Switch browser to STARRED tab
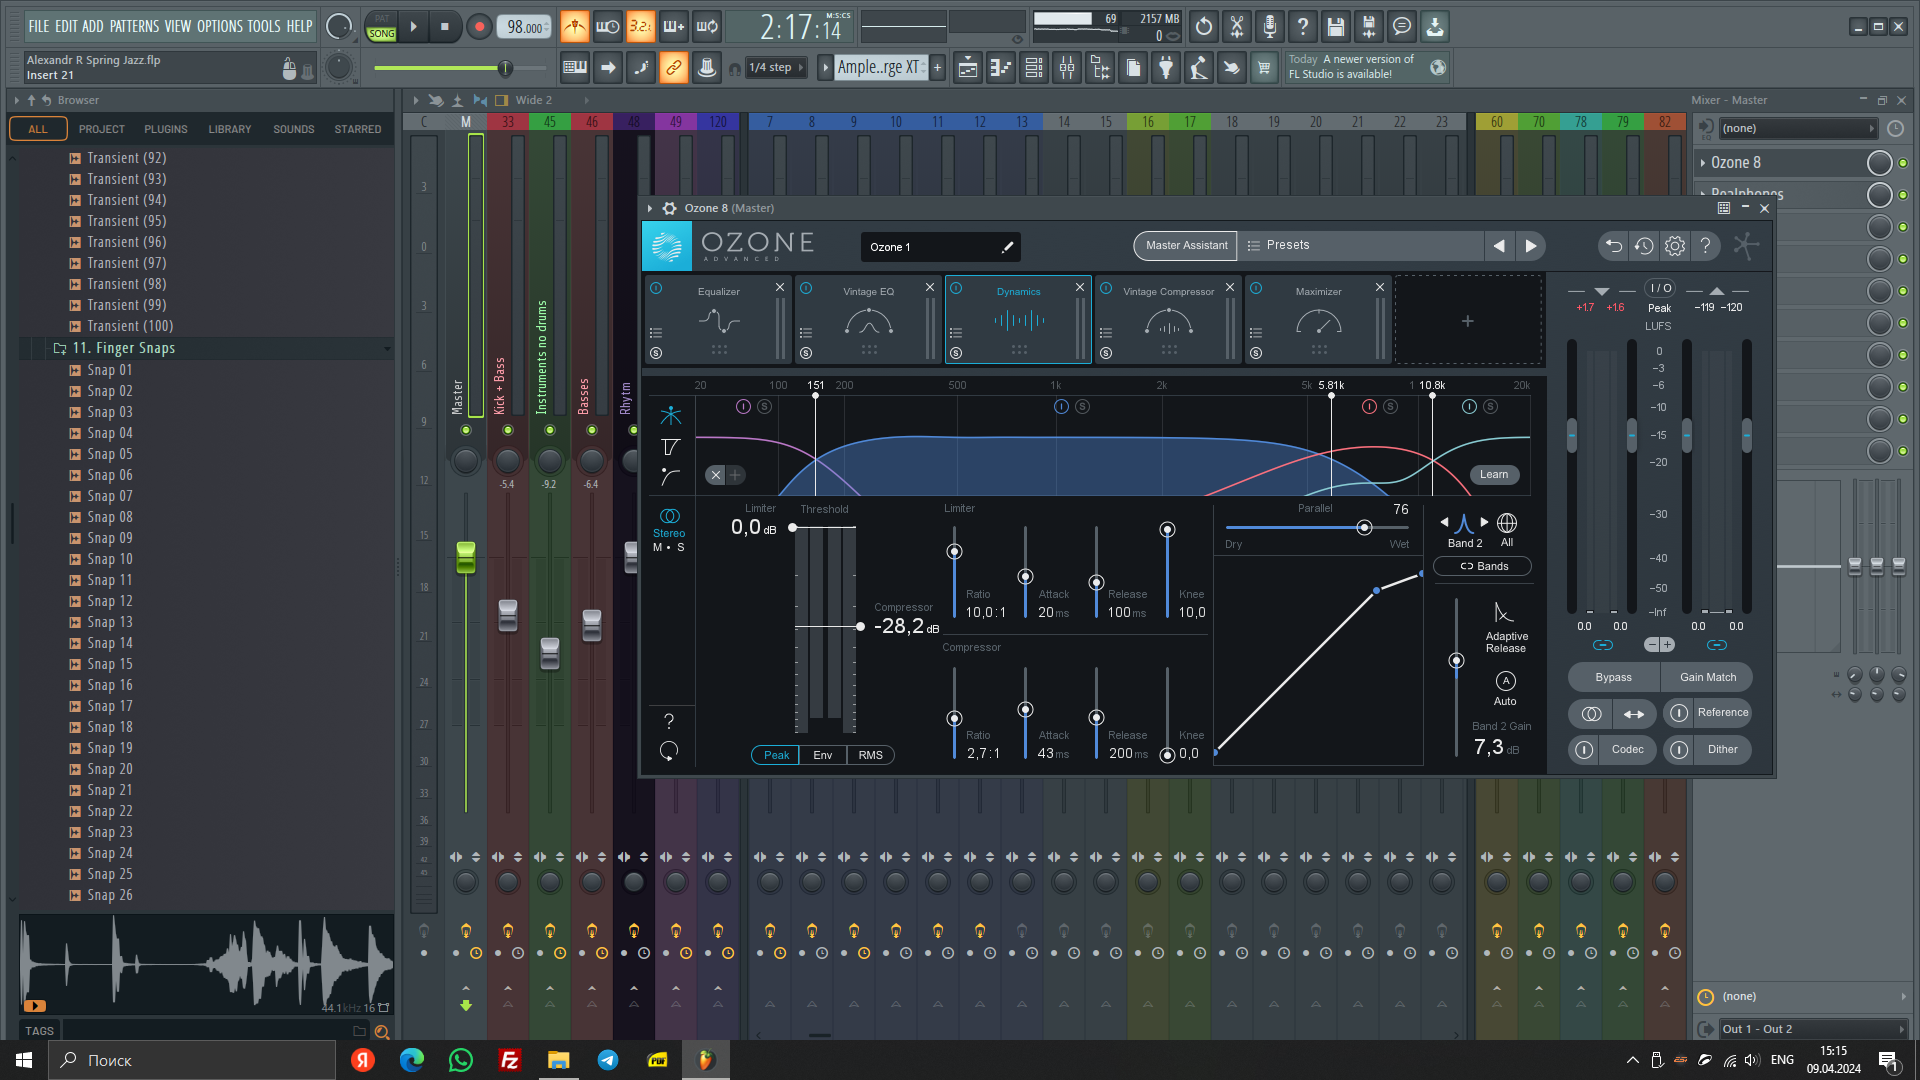Viewport: 1920px width, 1080px height. point(358,129)
